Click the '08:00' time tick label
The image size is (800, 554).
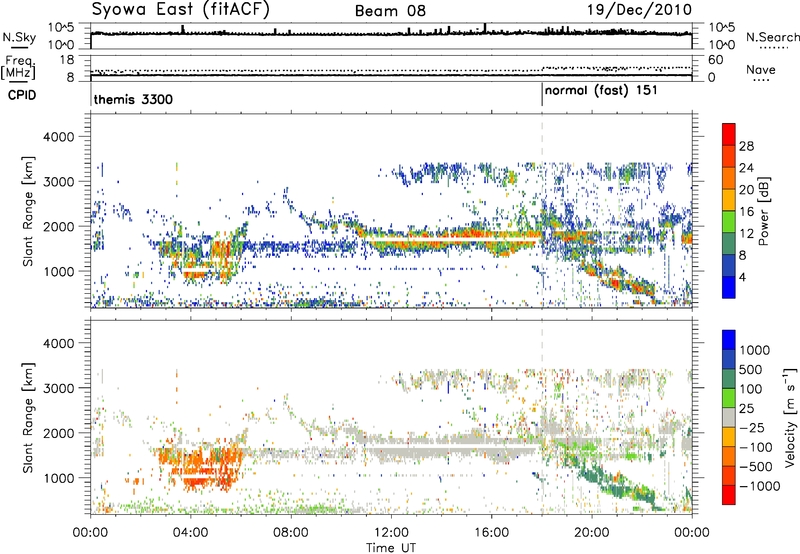[291, 533]
